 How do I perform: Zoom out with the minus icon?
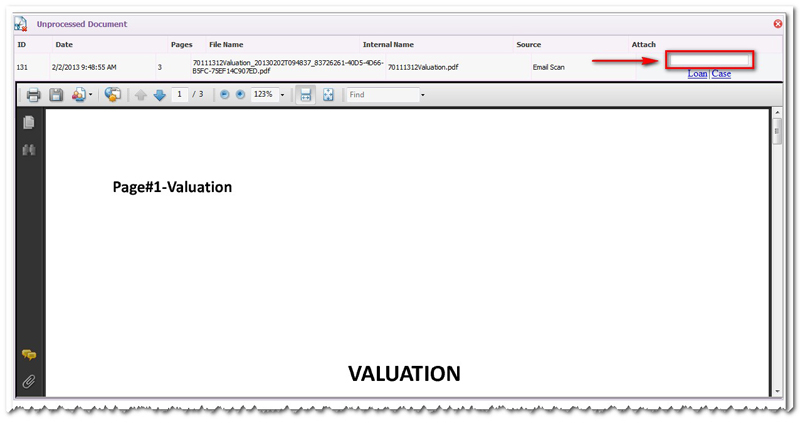tap(224, 94)
